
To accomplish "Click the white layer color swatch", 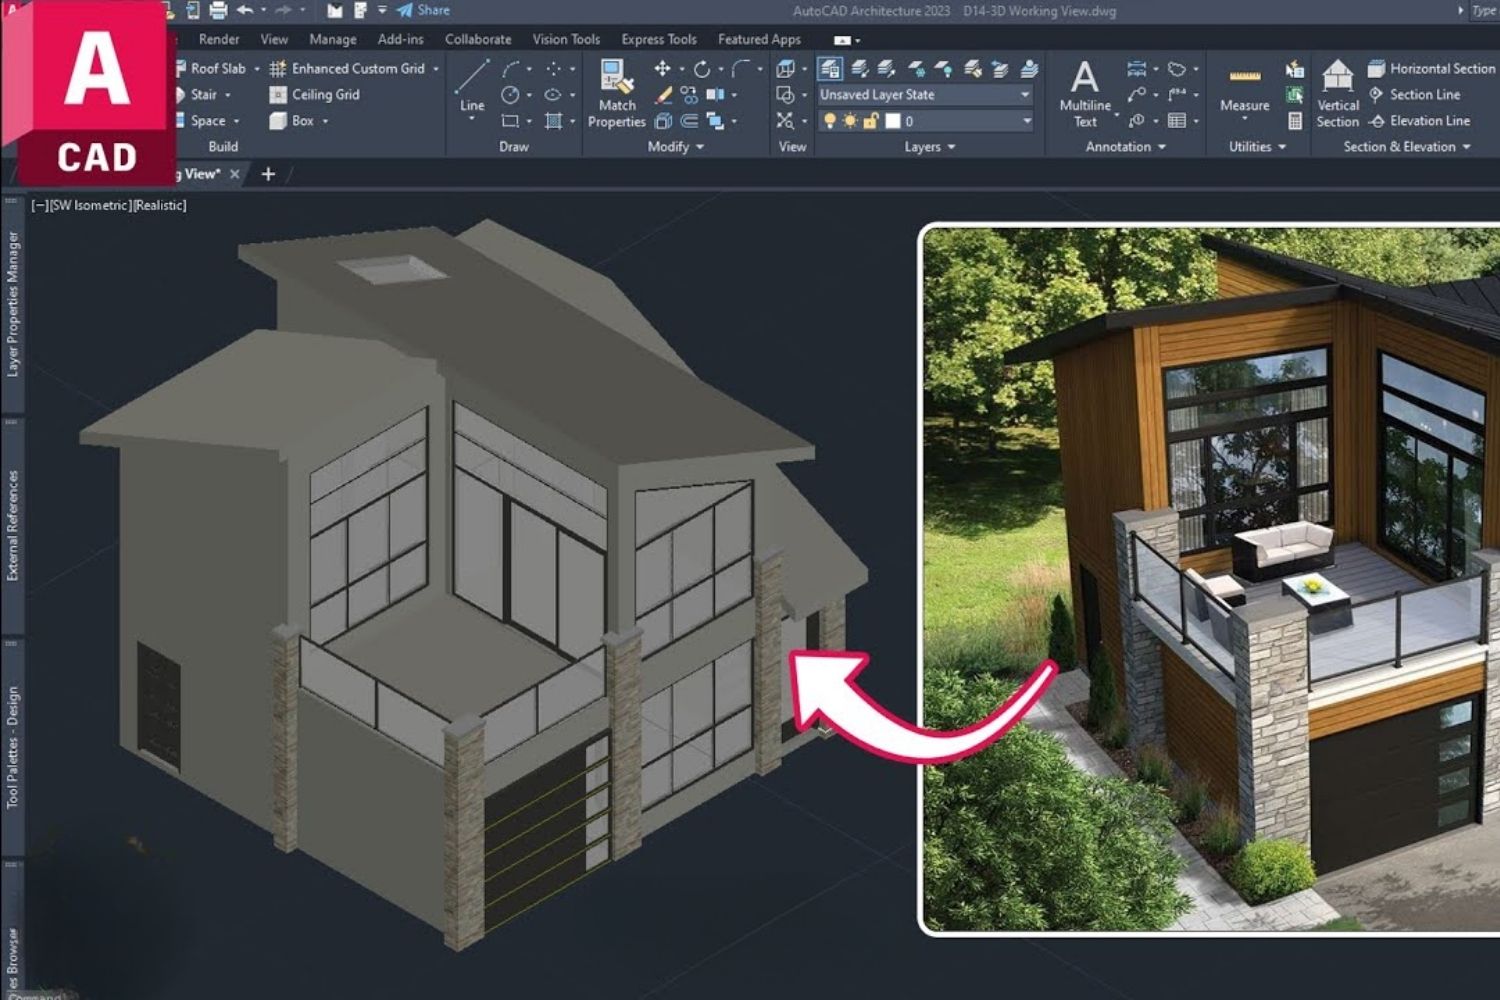I will click(x=893, y=121).
